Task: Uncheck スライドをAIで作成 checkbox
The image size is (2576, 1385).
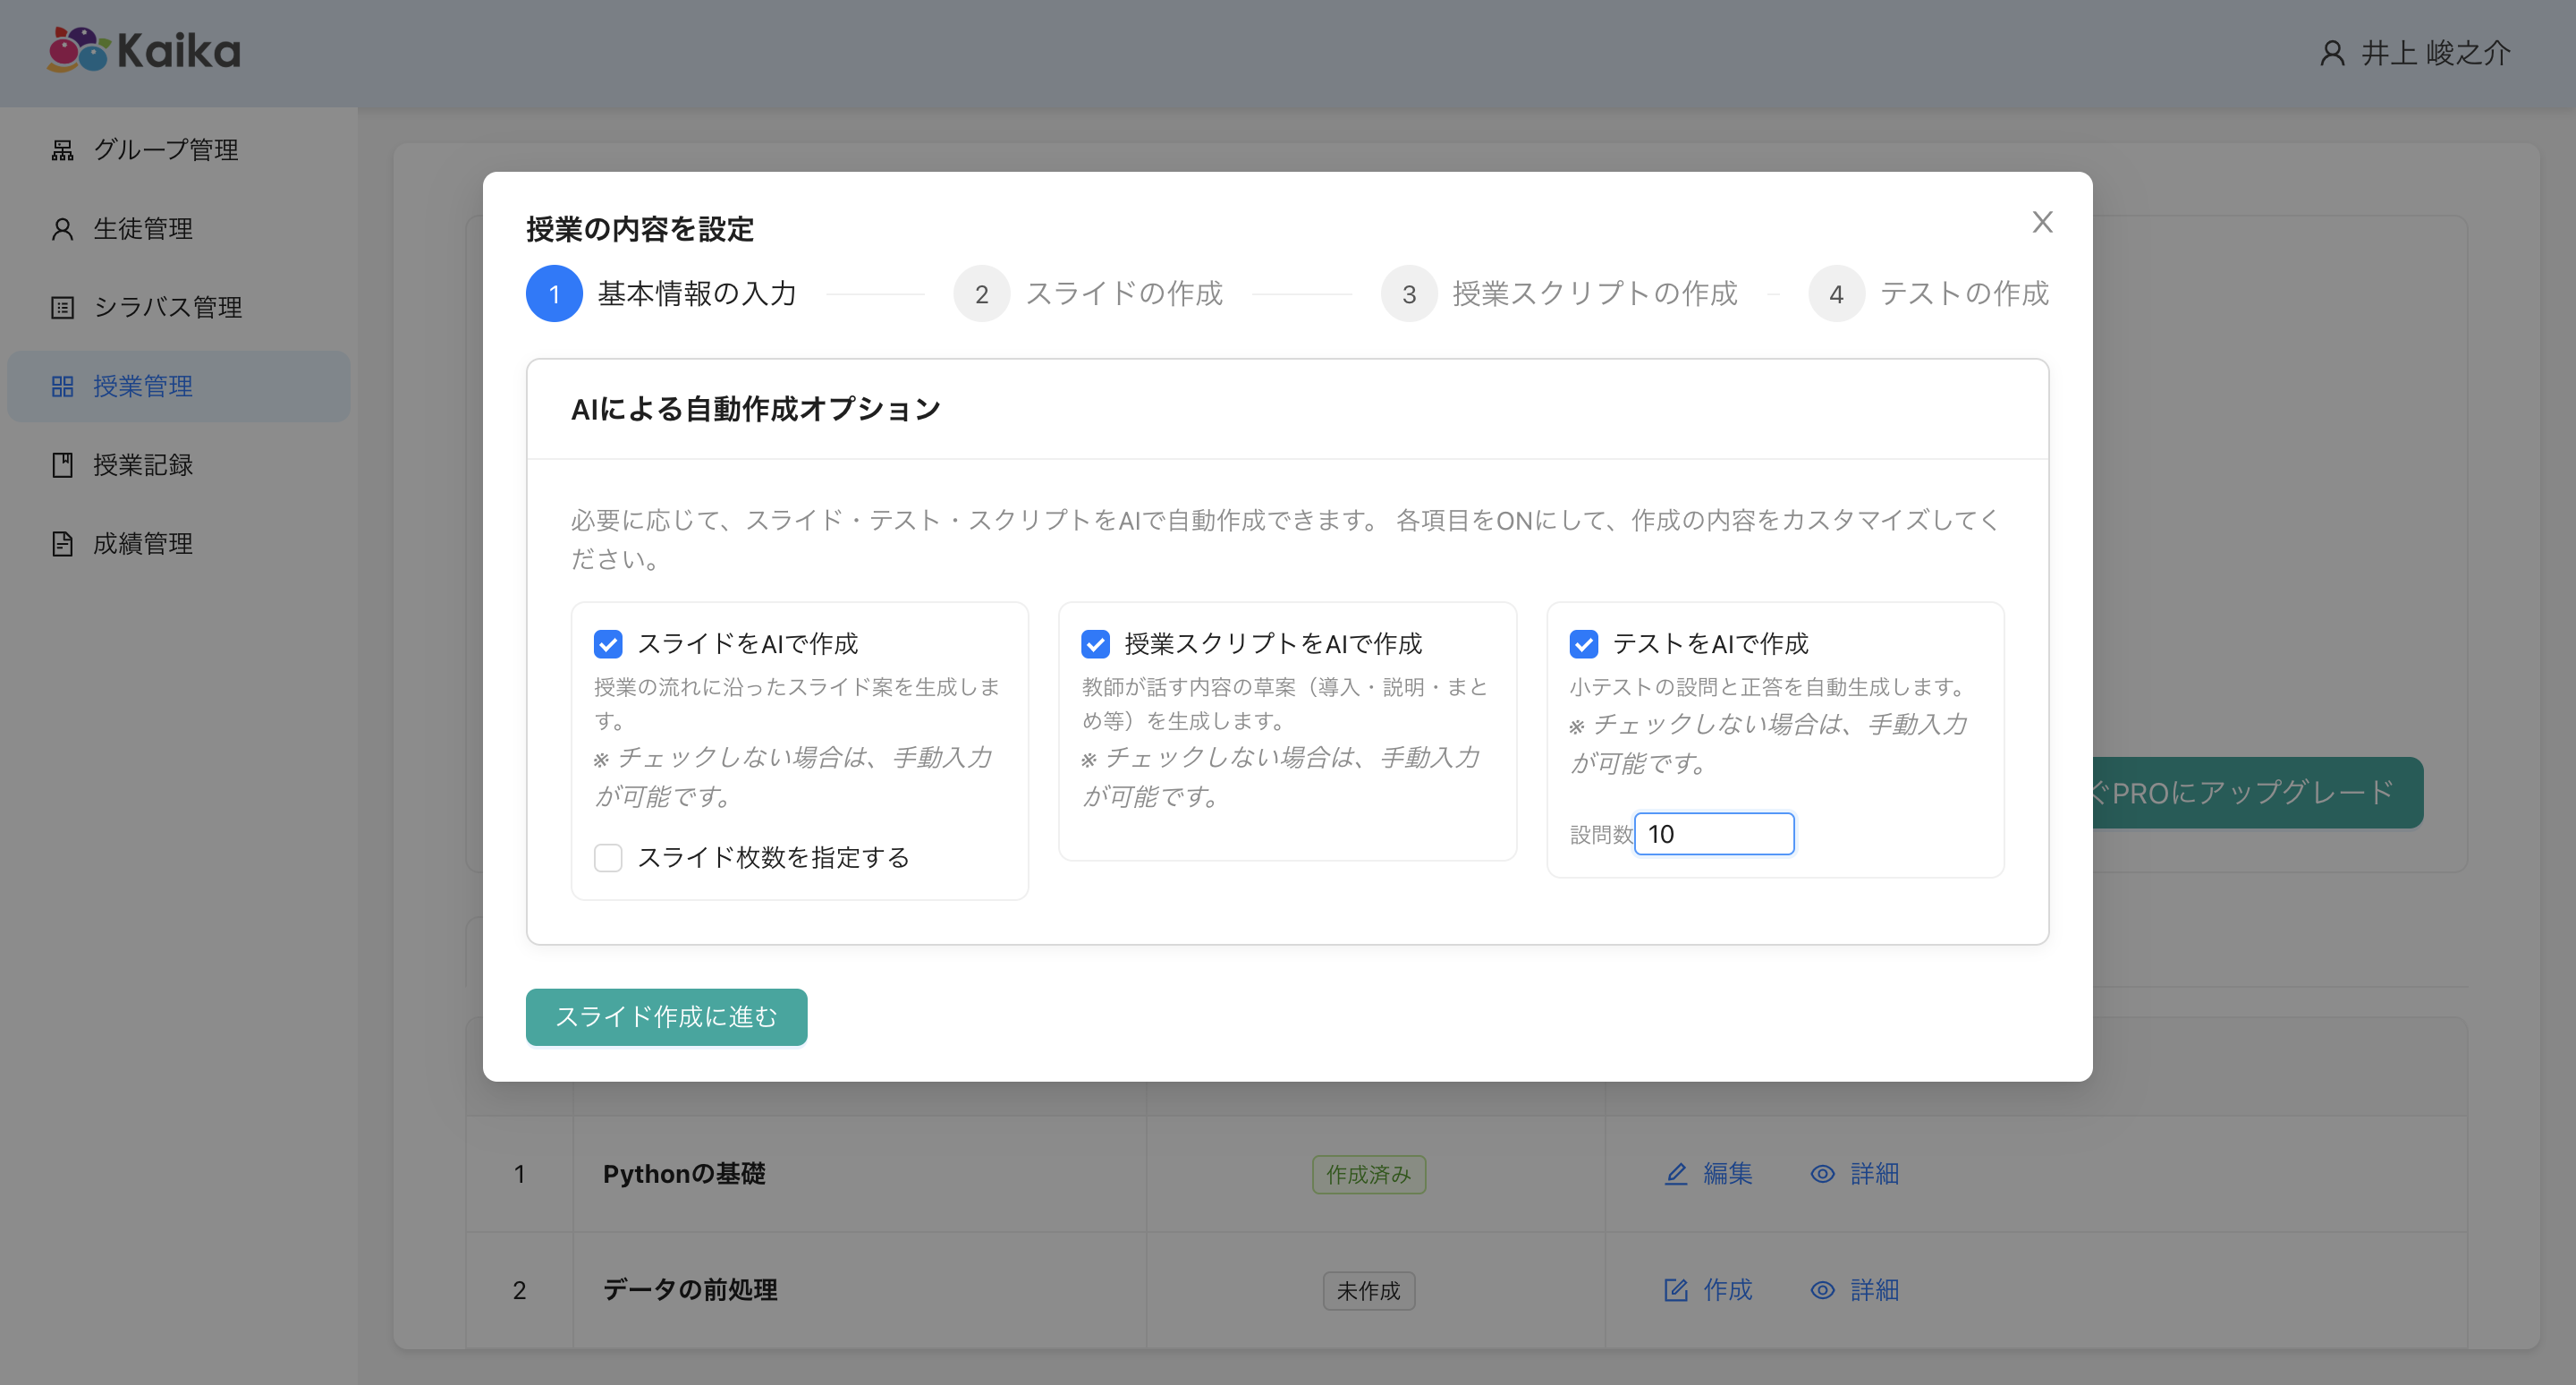Action: tap(608, 644)
